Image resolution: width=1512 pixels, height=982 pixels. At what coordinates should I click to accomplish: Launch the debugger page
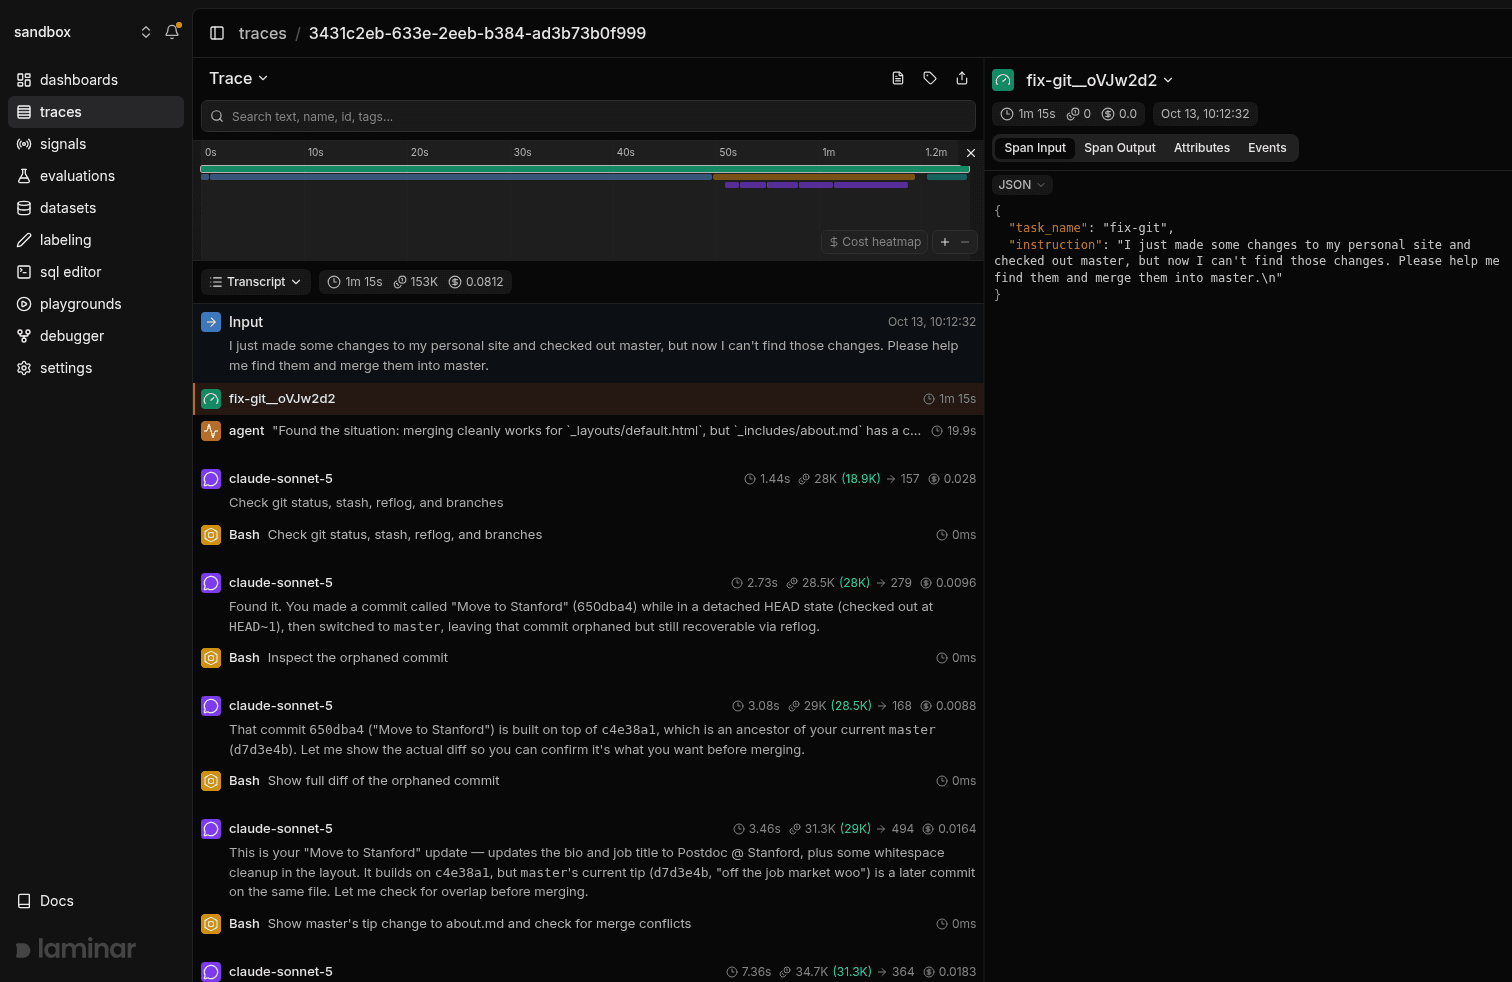tap(96, 336)
